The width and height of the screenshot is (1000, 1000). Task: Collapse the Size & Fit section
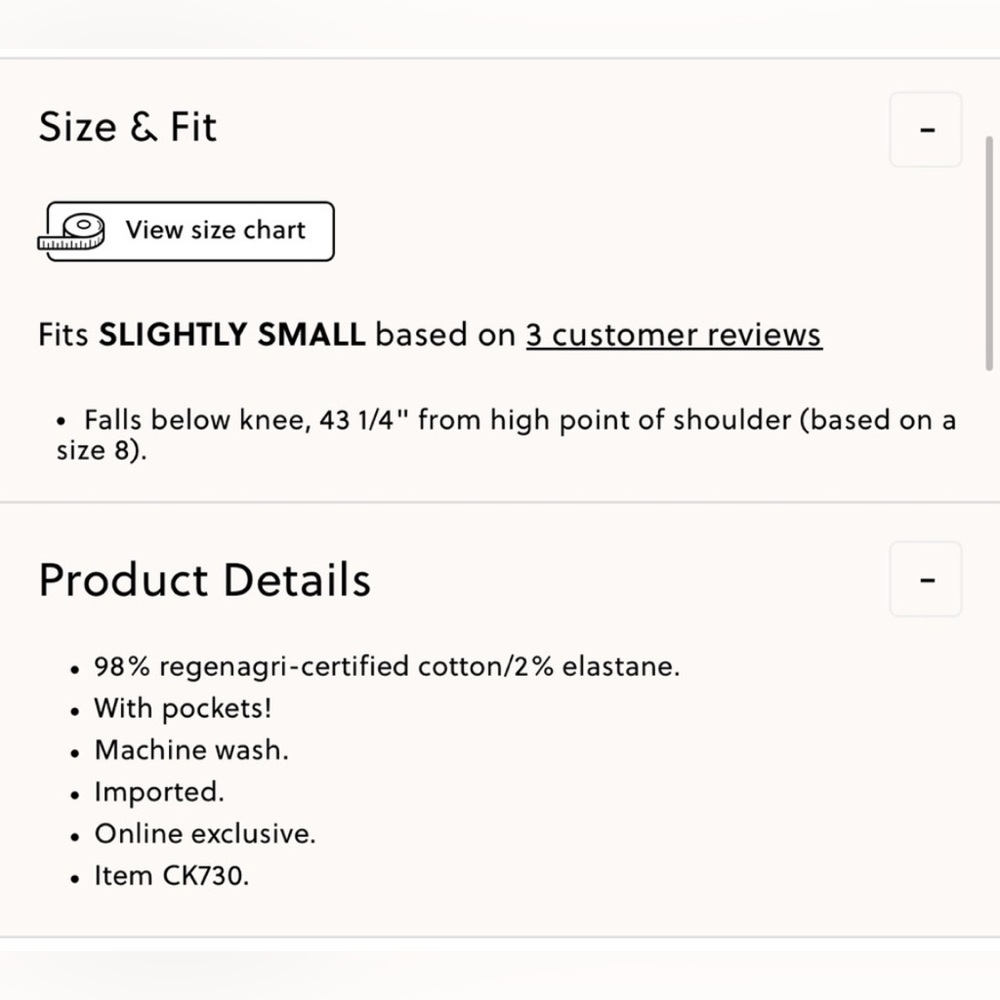pyautogui.click(x=925, y=130)
